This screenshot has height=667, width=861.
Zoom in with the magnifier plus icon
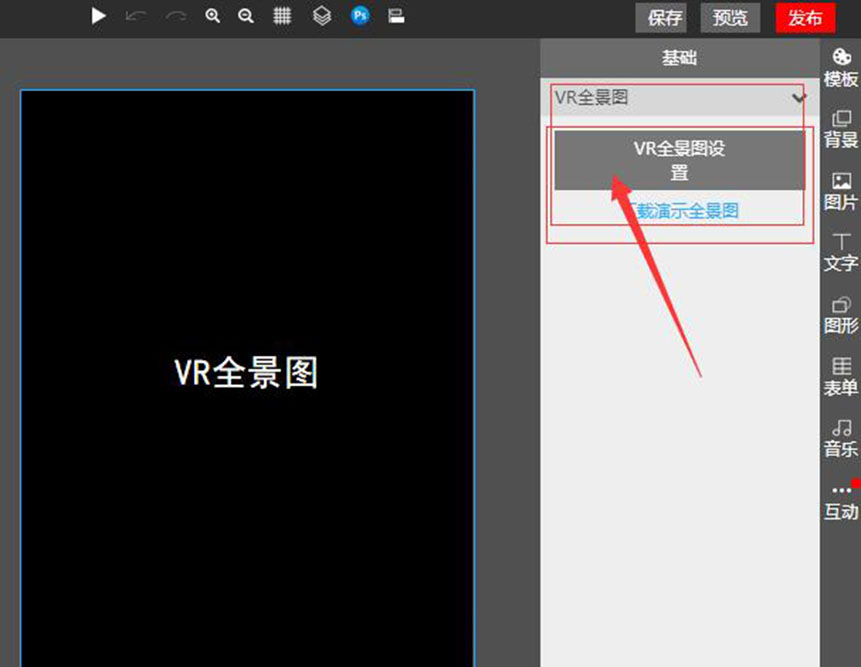point(213,16)
